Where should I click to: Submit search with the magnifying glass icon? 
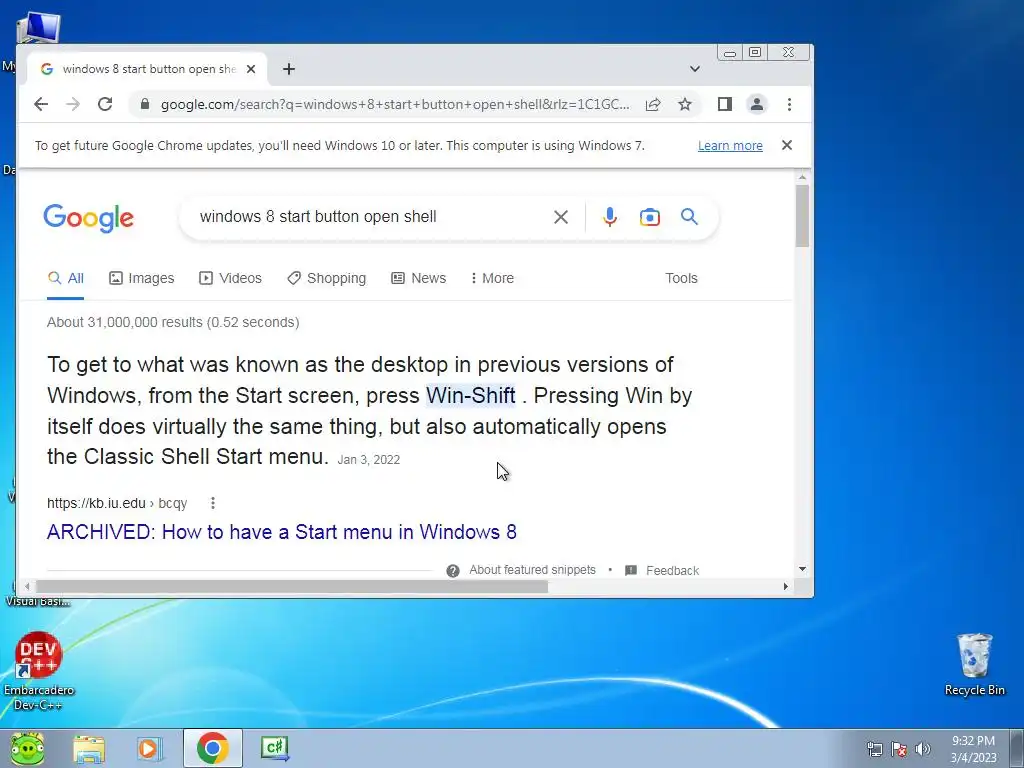(689, 216)
